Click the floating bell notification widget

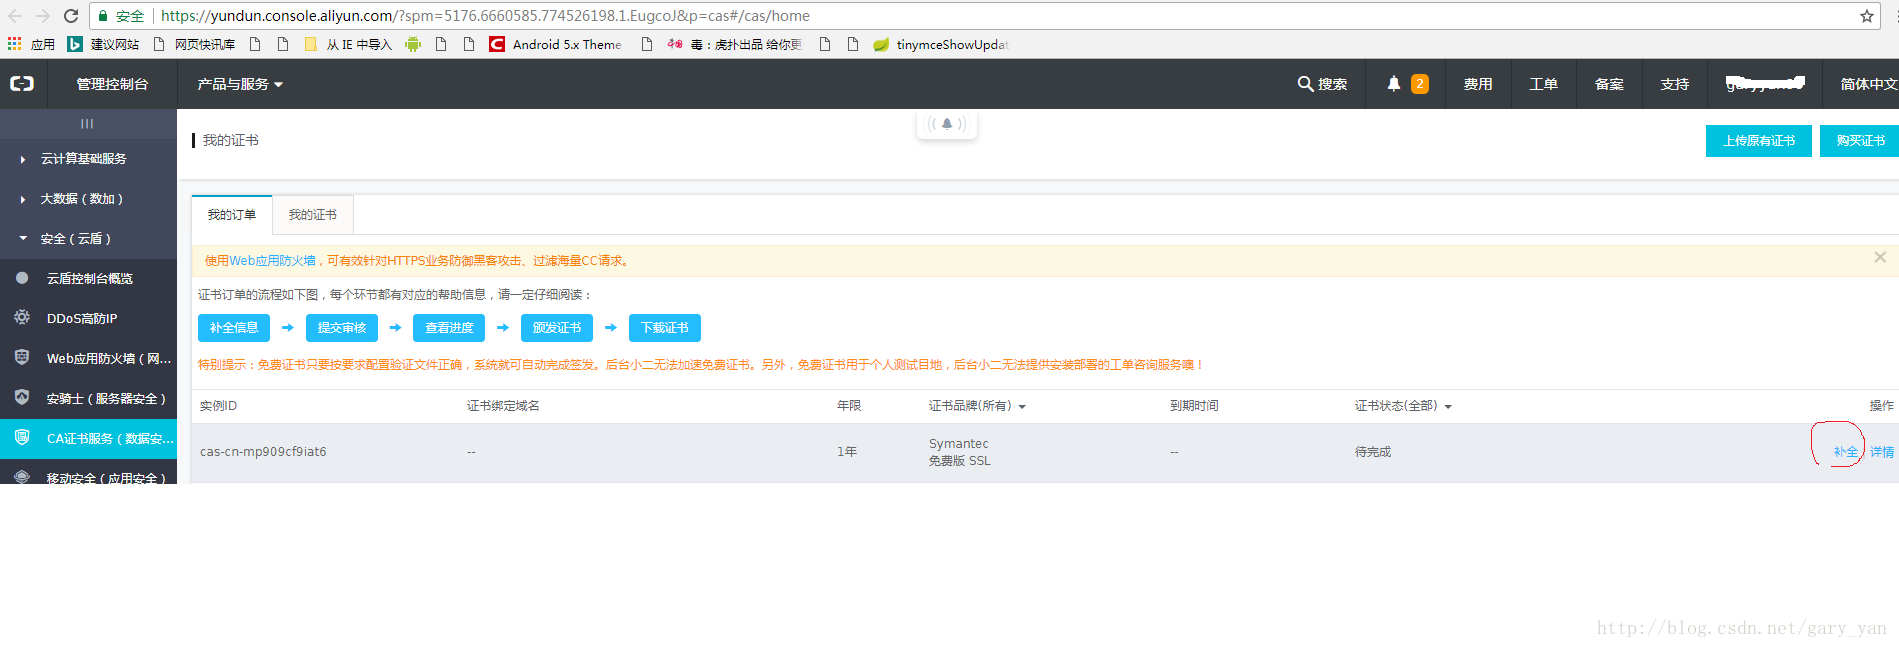pos(947,124)
